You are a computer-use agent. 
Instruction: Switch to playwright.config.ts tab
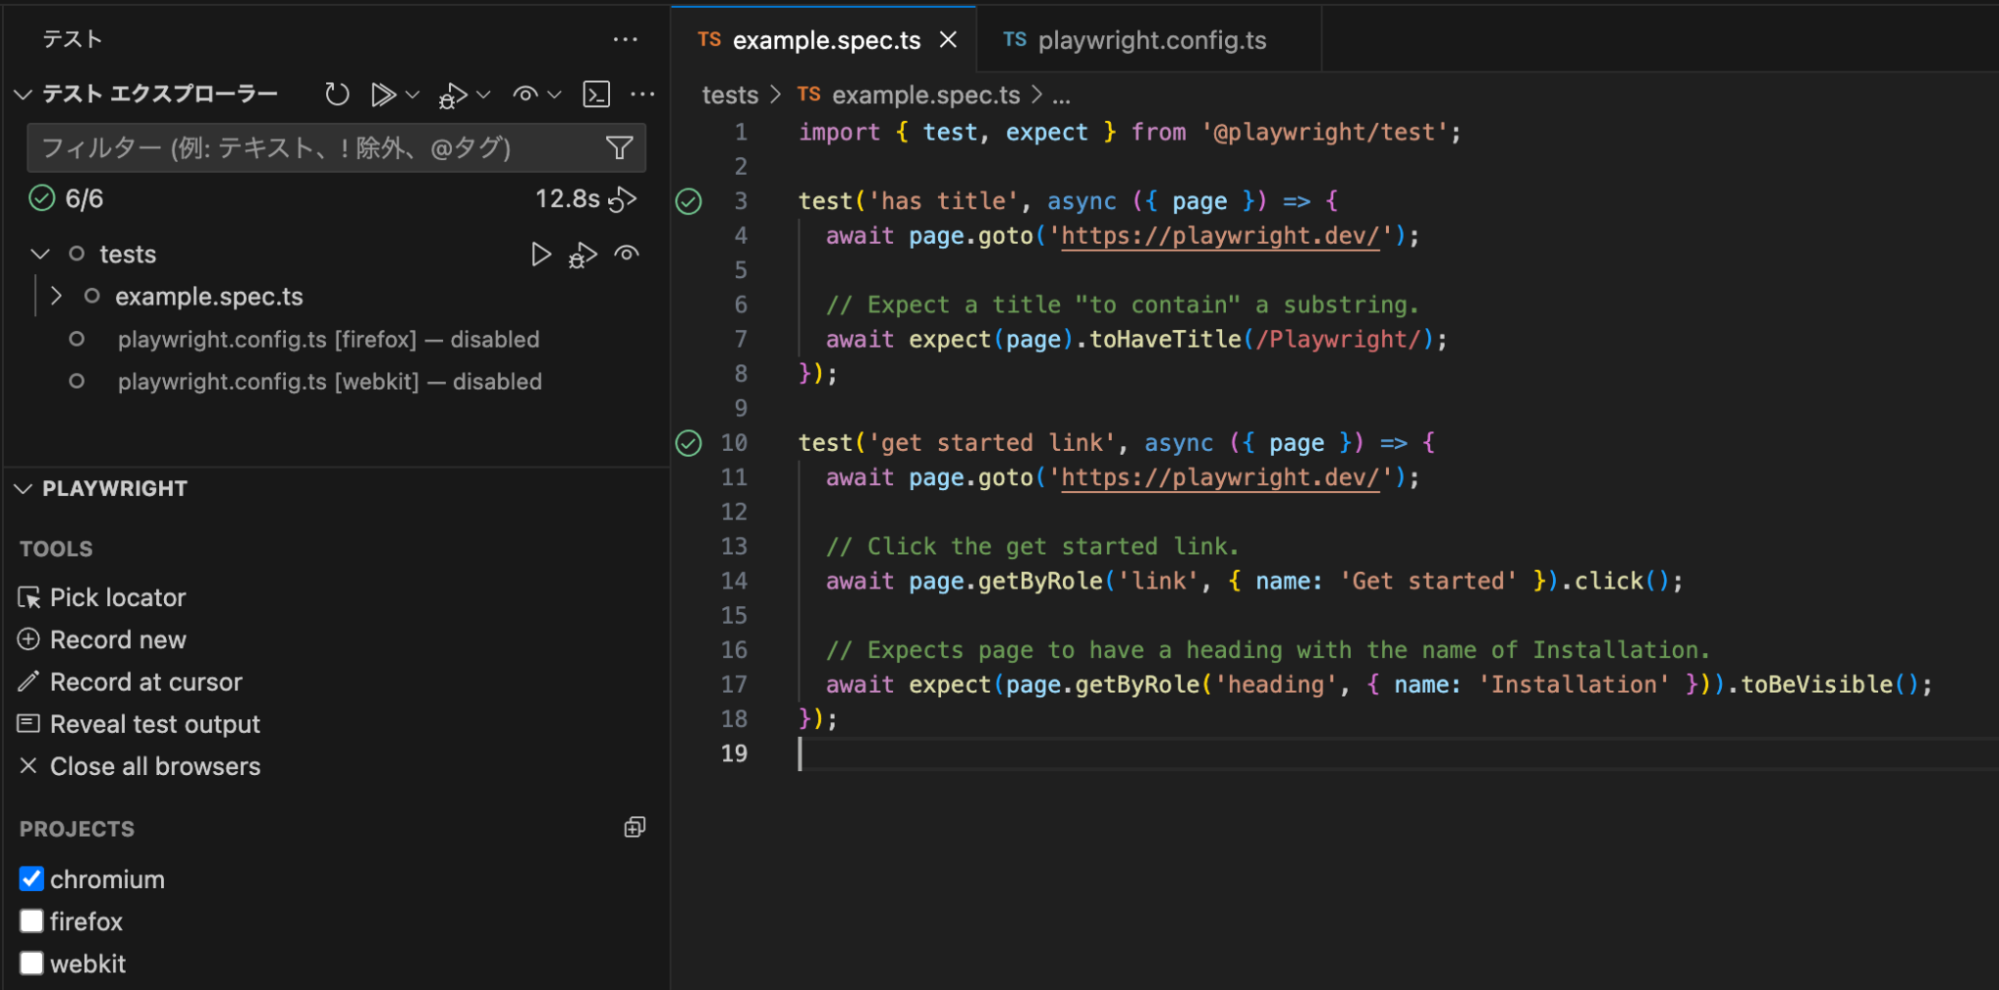point(1150,40)
